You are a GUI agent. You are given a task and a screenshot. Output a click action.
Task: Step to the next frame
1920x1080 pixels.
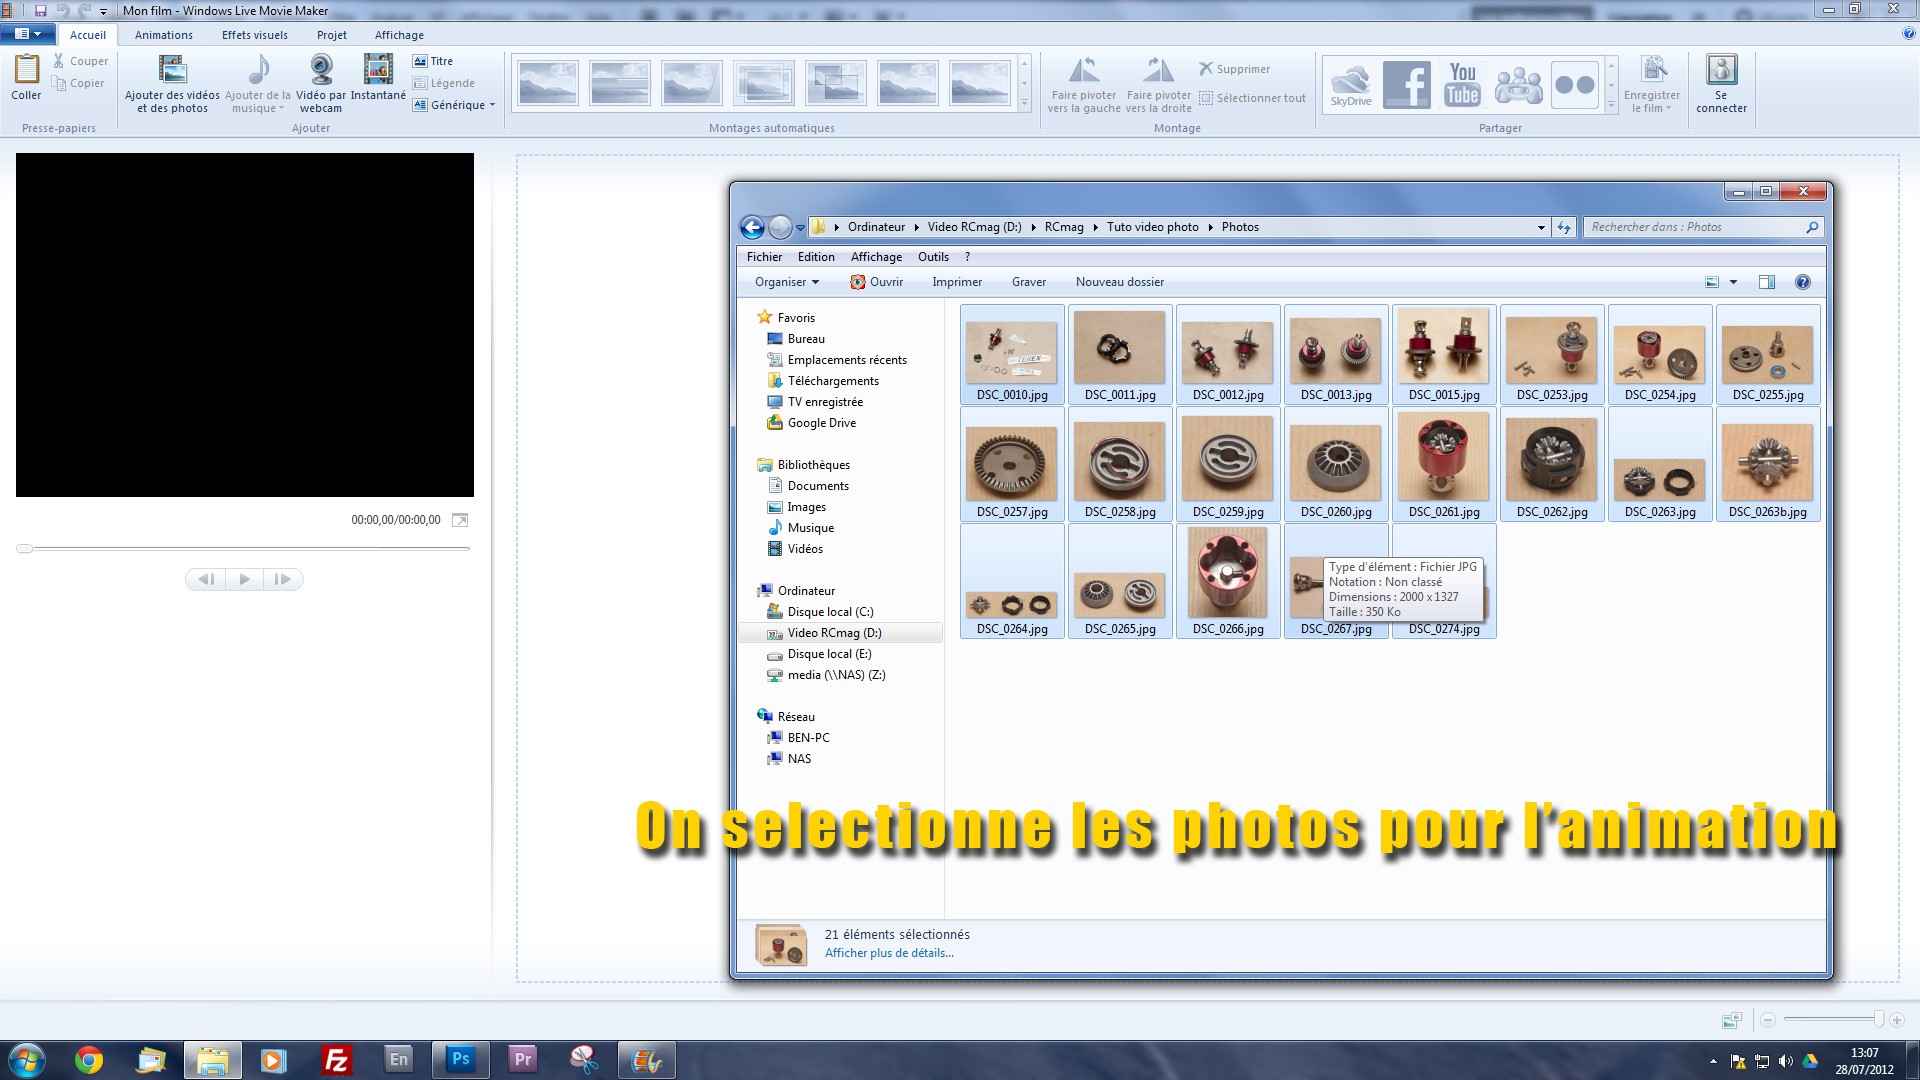tap(283, 579)
